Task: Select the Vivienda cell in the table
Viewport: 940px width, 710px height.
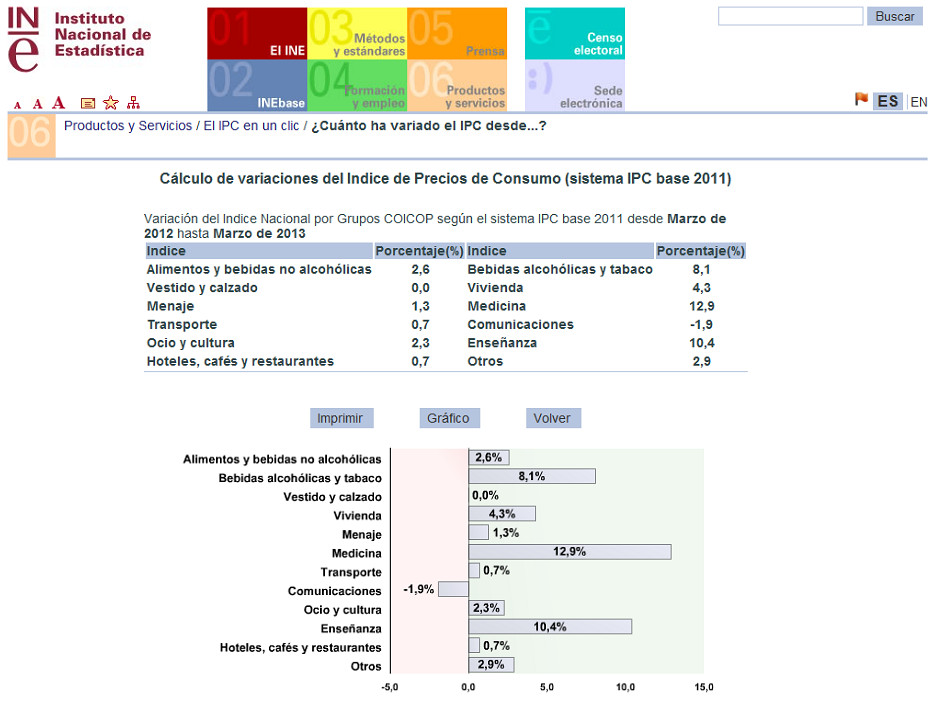Action: click(x=495, y=288)
